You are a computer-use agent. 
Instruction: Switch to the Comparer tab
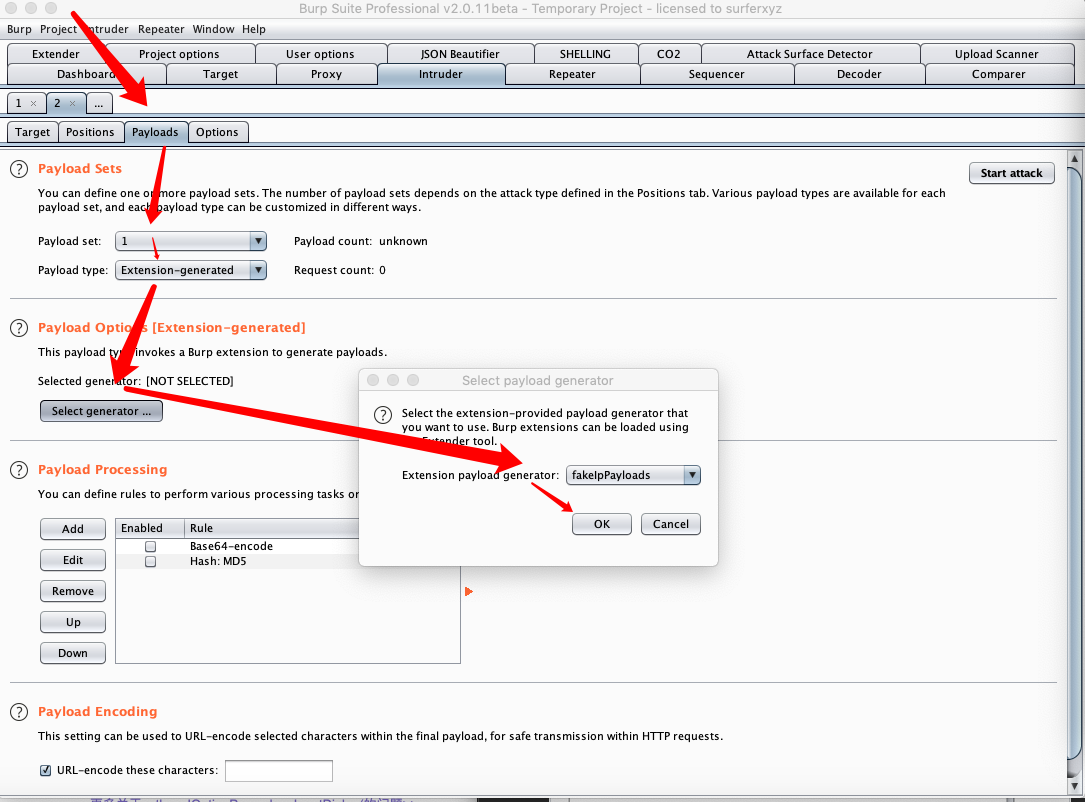pos(999,74)
